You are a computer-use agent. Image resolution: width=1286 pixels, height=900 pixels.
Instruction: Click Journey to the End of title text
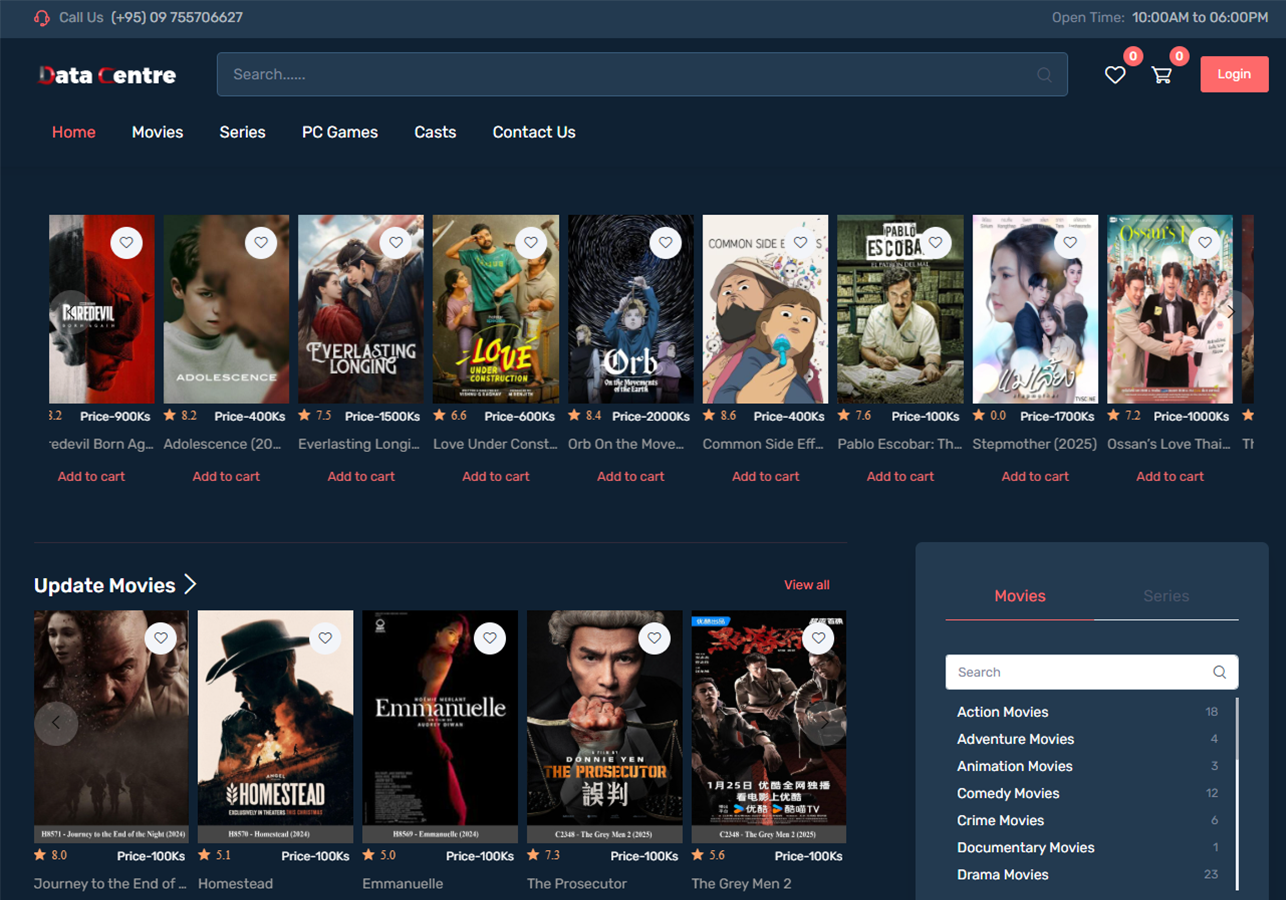tap(110, 883)
